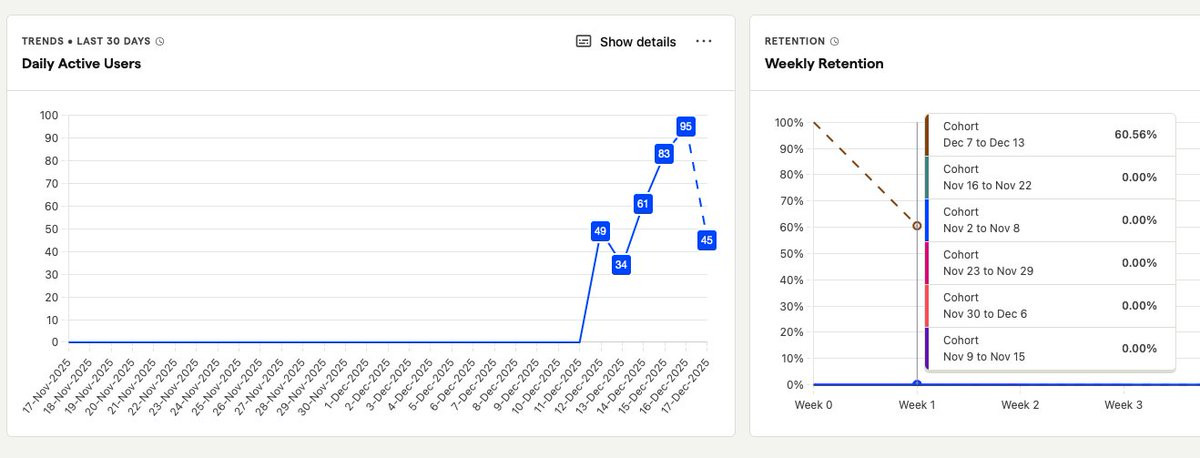Click the data point labeled 49

pyautogui.click(x=600, y=231)
